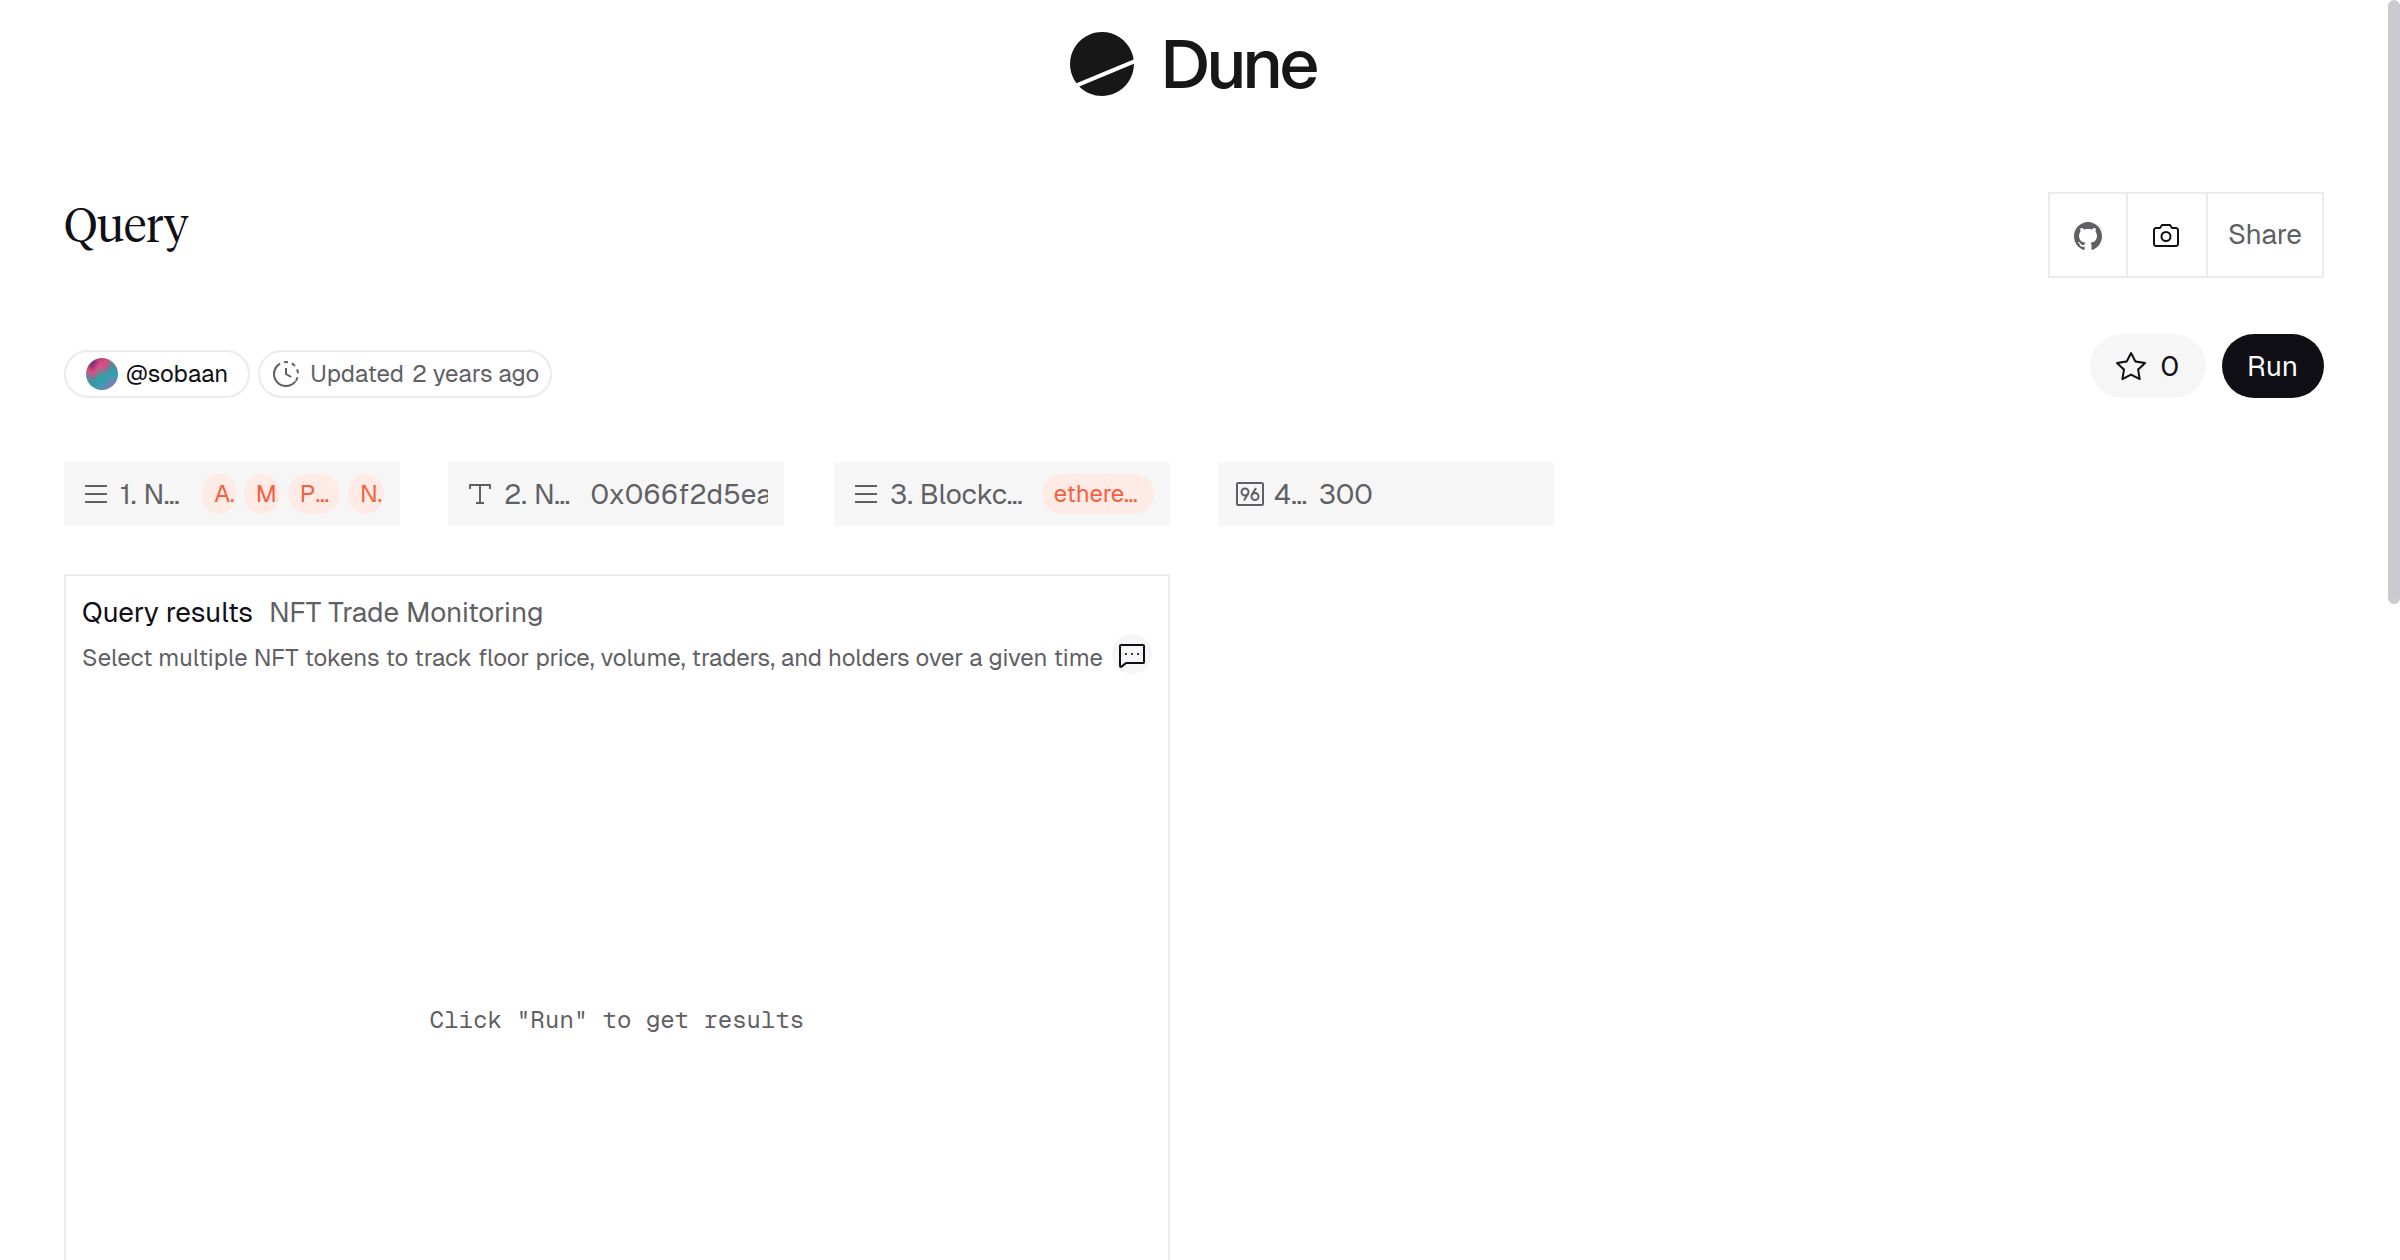The width and height of the screenshot is (2400, 1260).
Task: Click the clock icon beside Updated
Action: (x=286, y=374)
